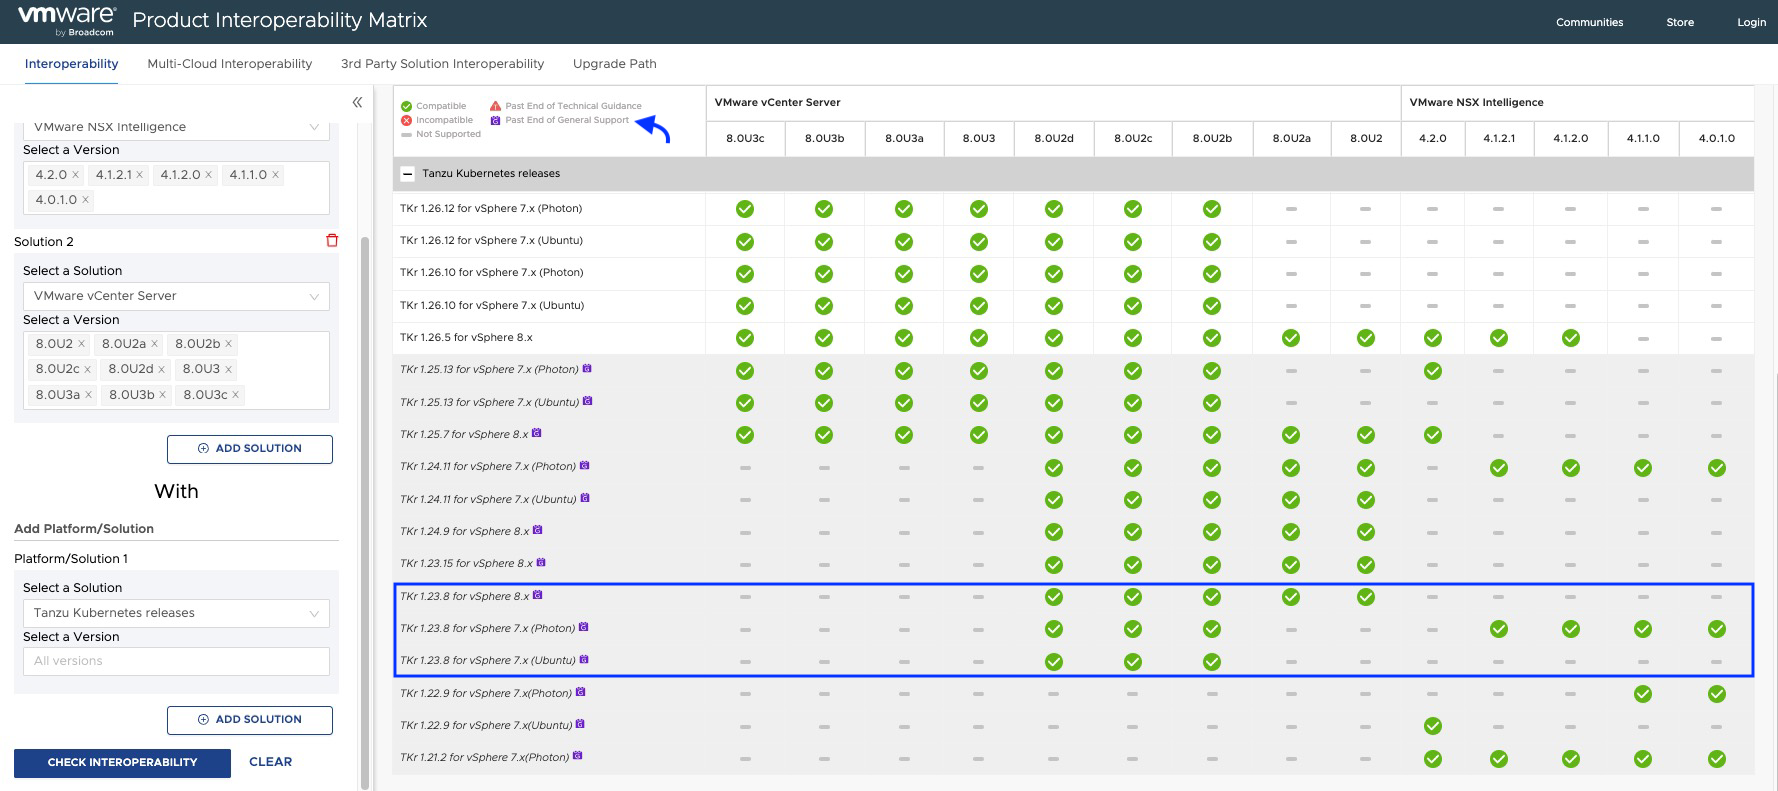This screenshot has height=791, width=1778.
Task: Open the VMware vCenter Server solution dropdown
Action: pyautogui.click(x=175, y=296)
